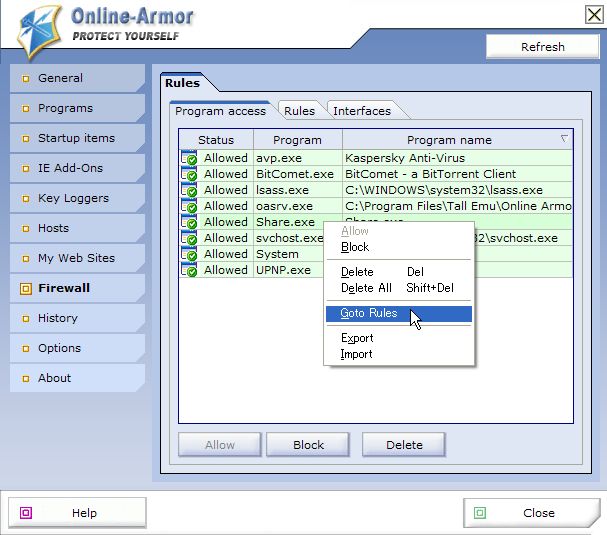Click the Tall Emu\Online Armor path

(458, 206)
